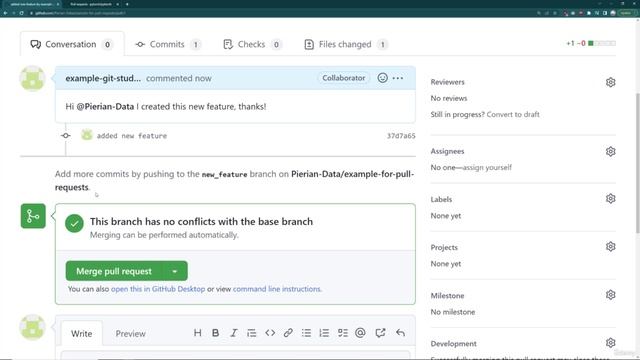Click the +1 −0 diffstat indicator
Screen dimensions: 640x360
(x=591, y=43)
